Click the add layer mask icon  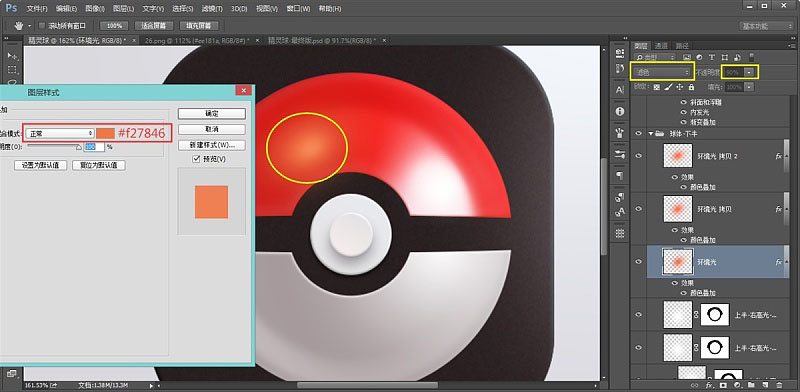pyautogui.click(x=723, y=385)
